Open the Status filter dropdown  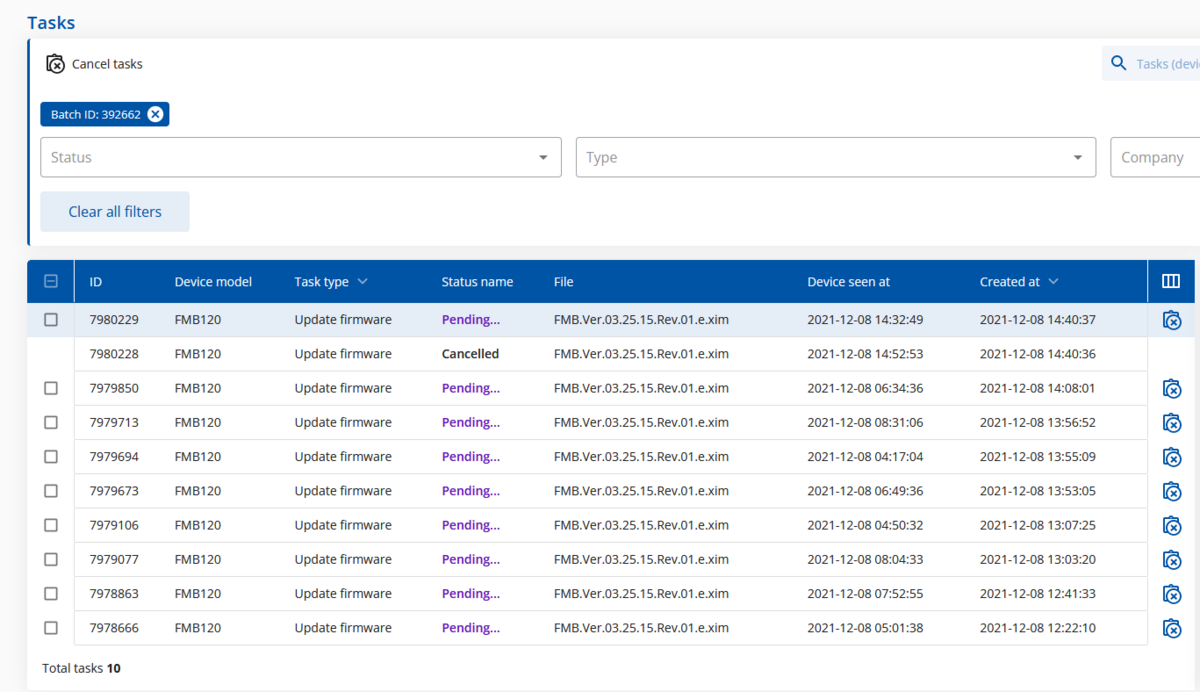click(x=300, y=157)
